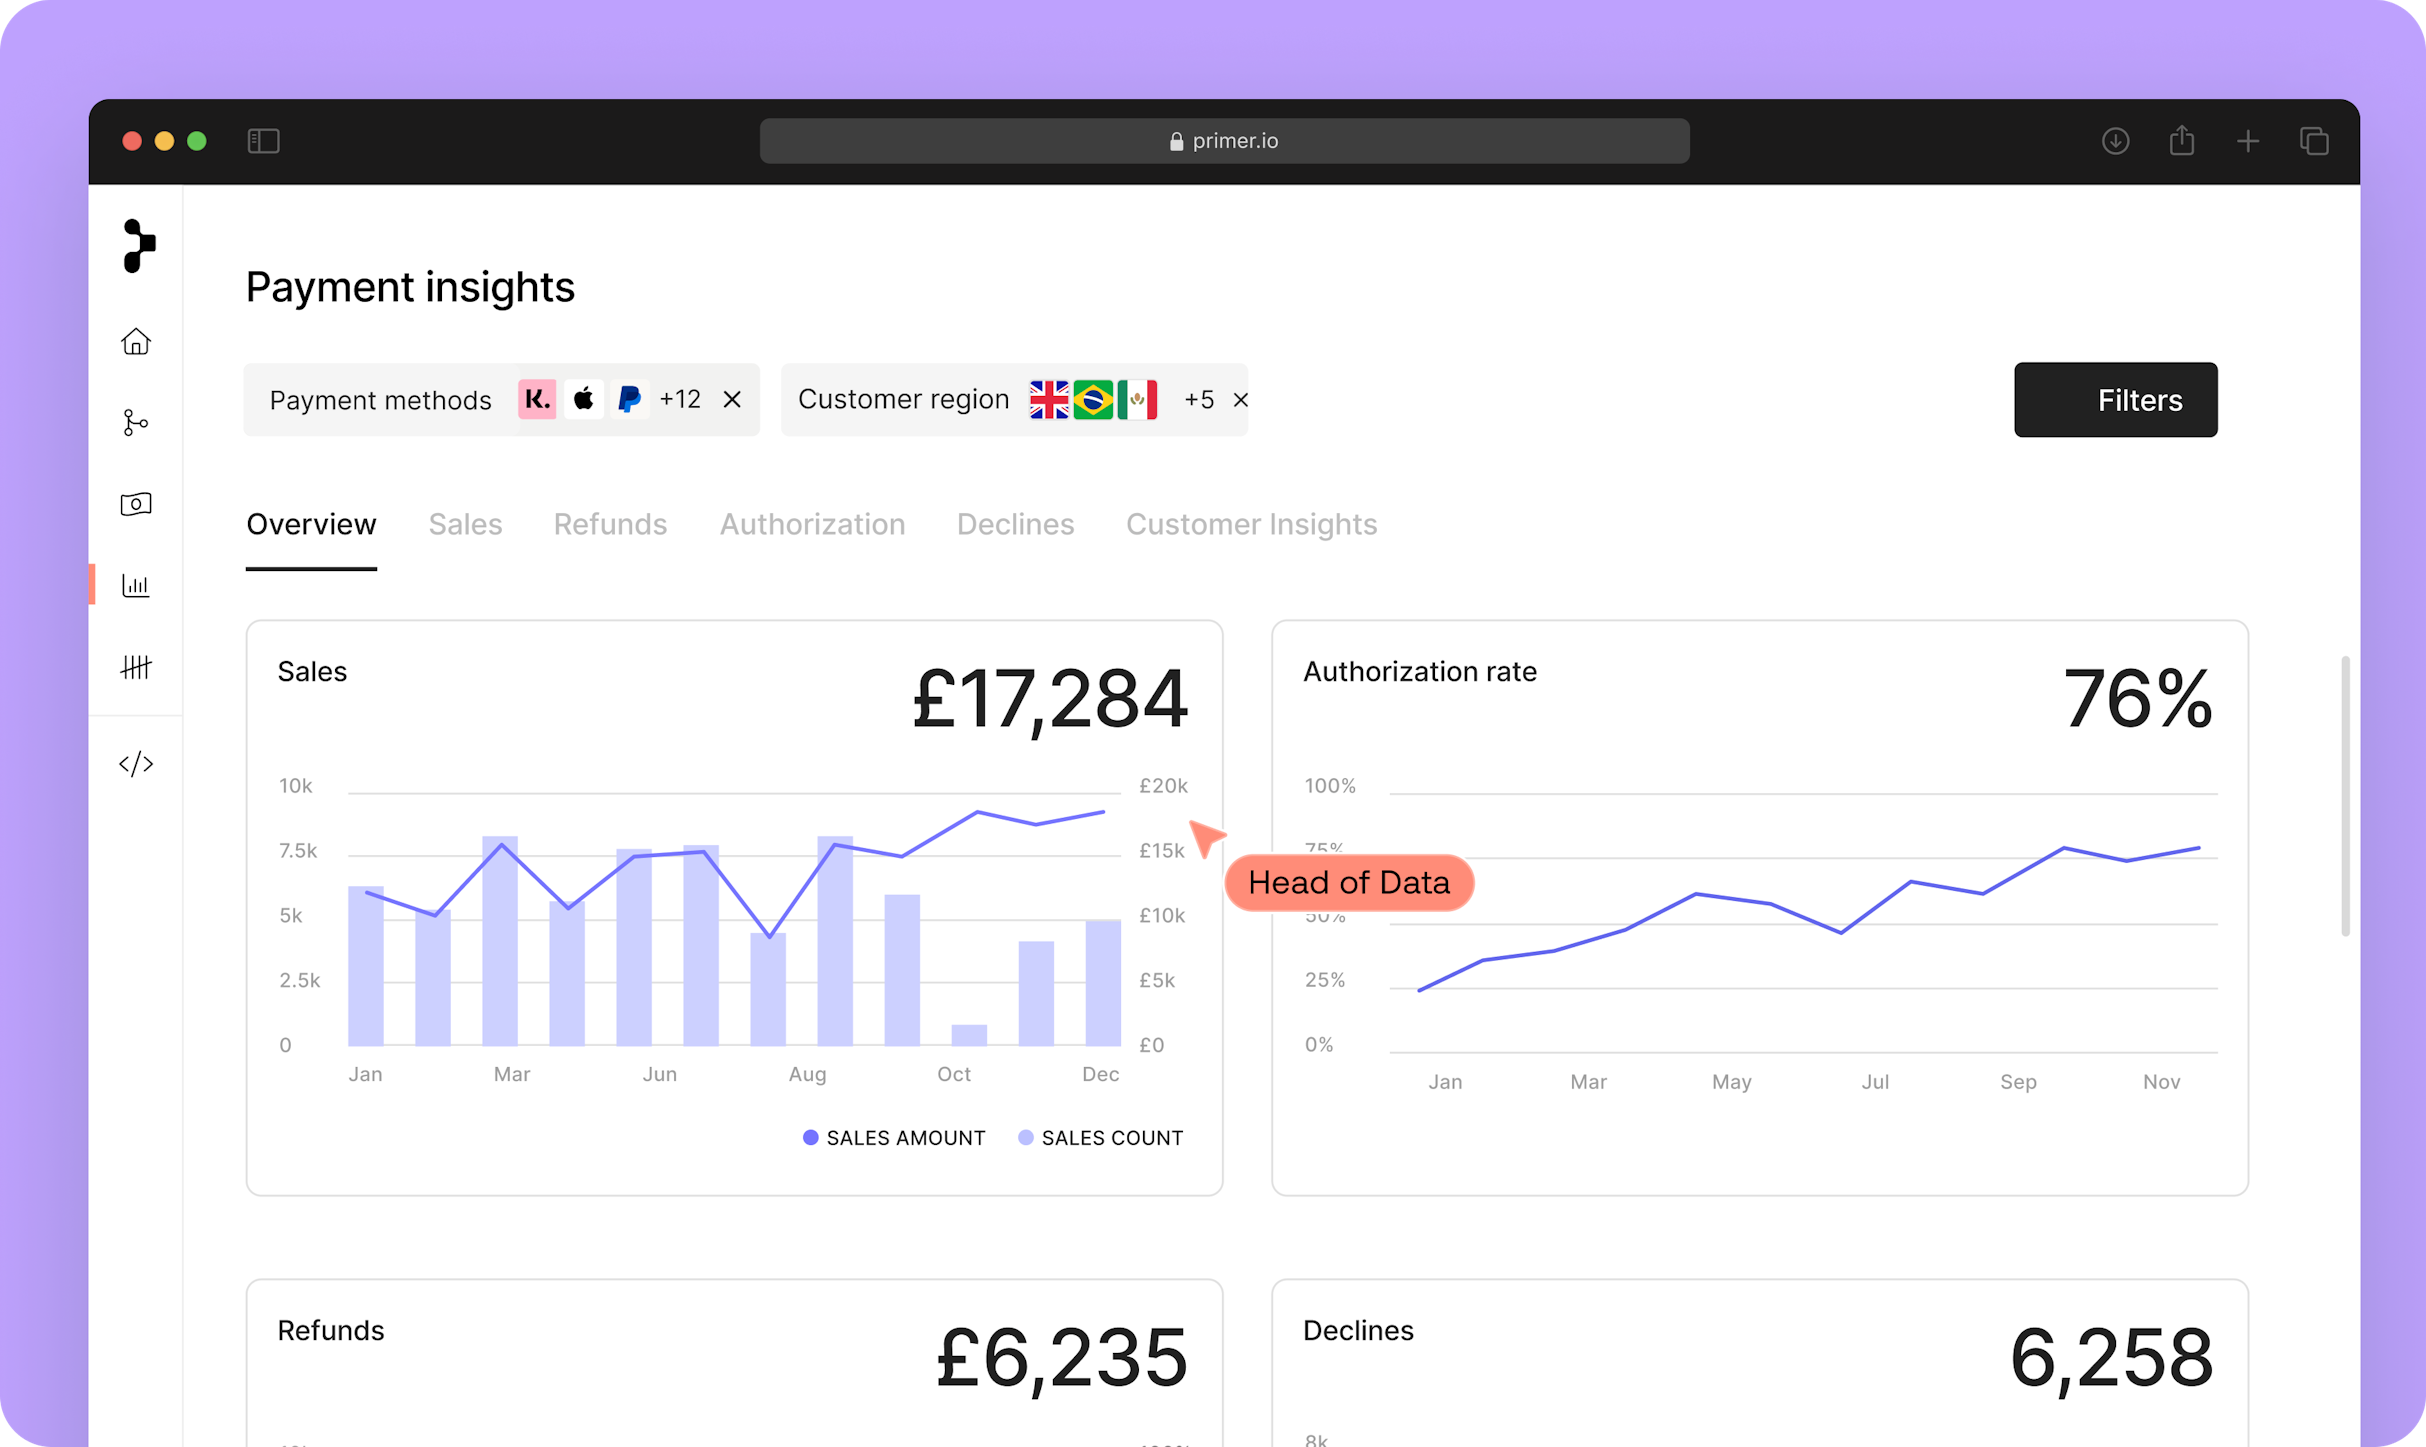The width and height of the screenshot is (2426, 1447).
Task: Switch to the Declines tab
Action: coord(1015,524)
